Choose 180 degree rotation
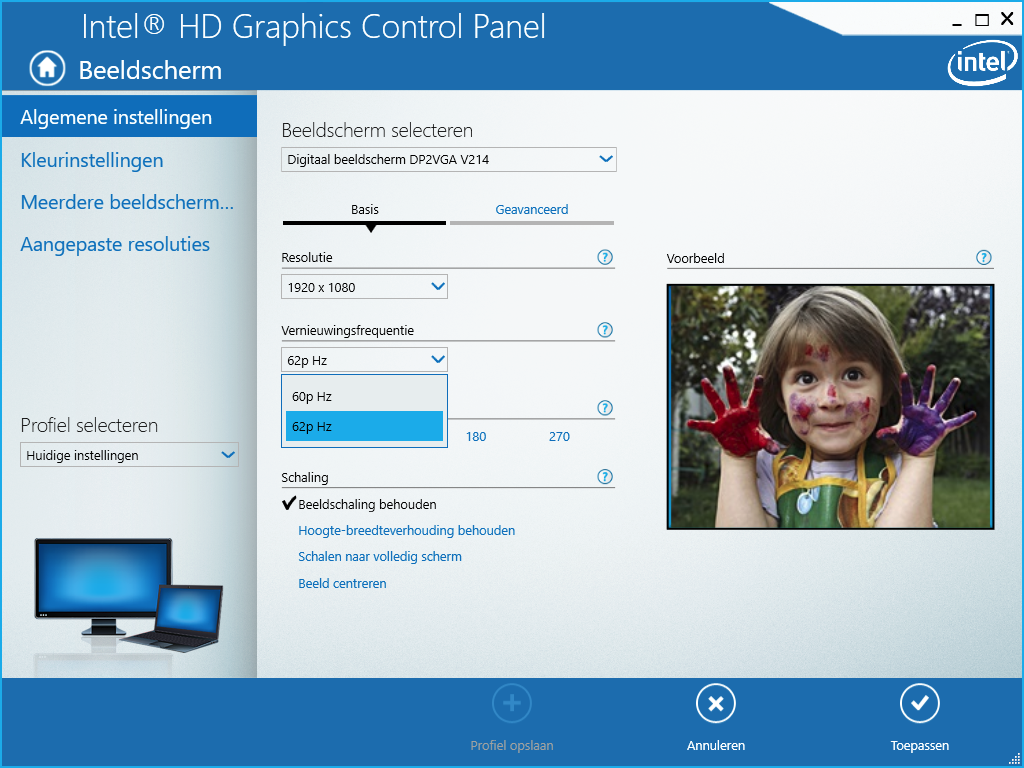1024x768 pixels. click(476, 437)
